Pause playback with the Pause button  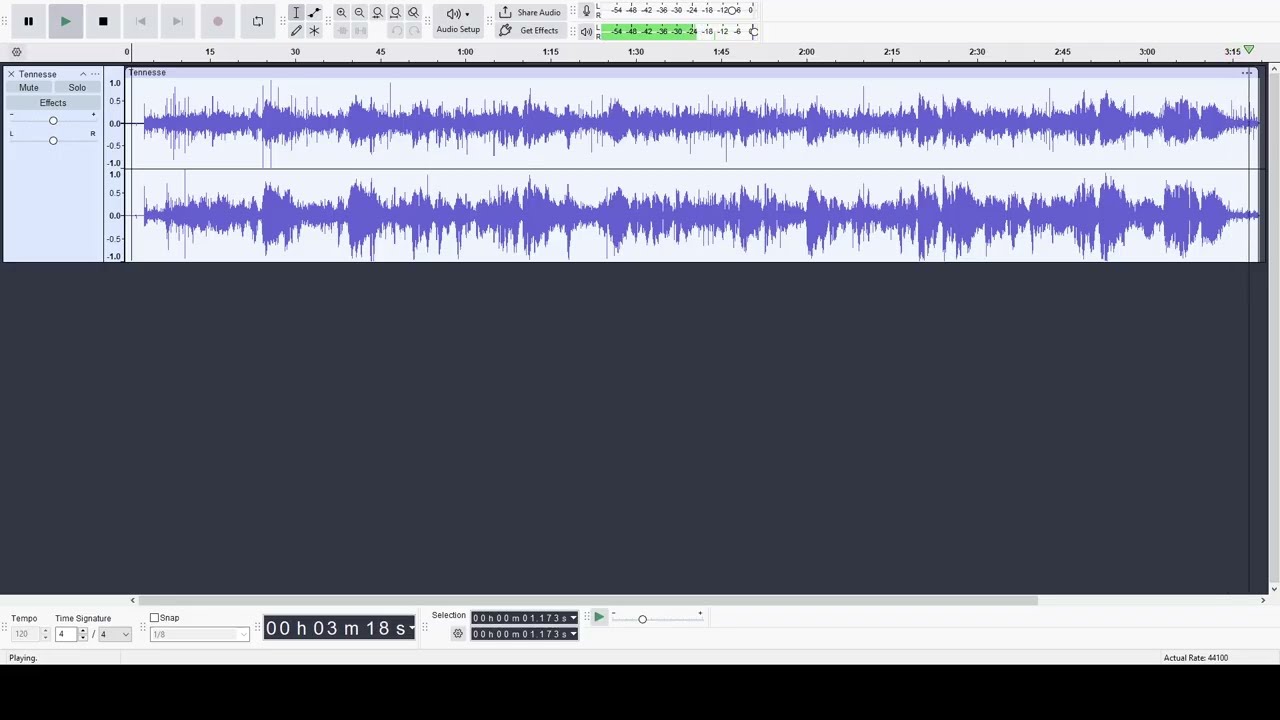coord(28,21)
